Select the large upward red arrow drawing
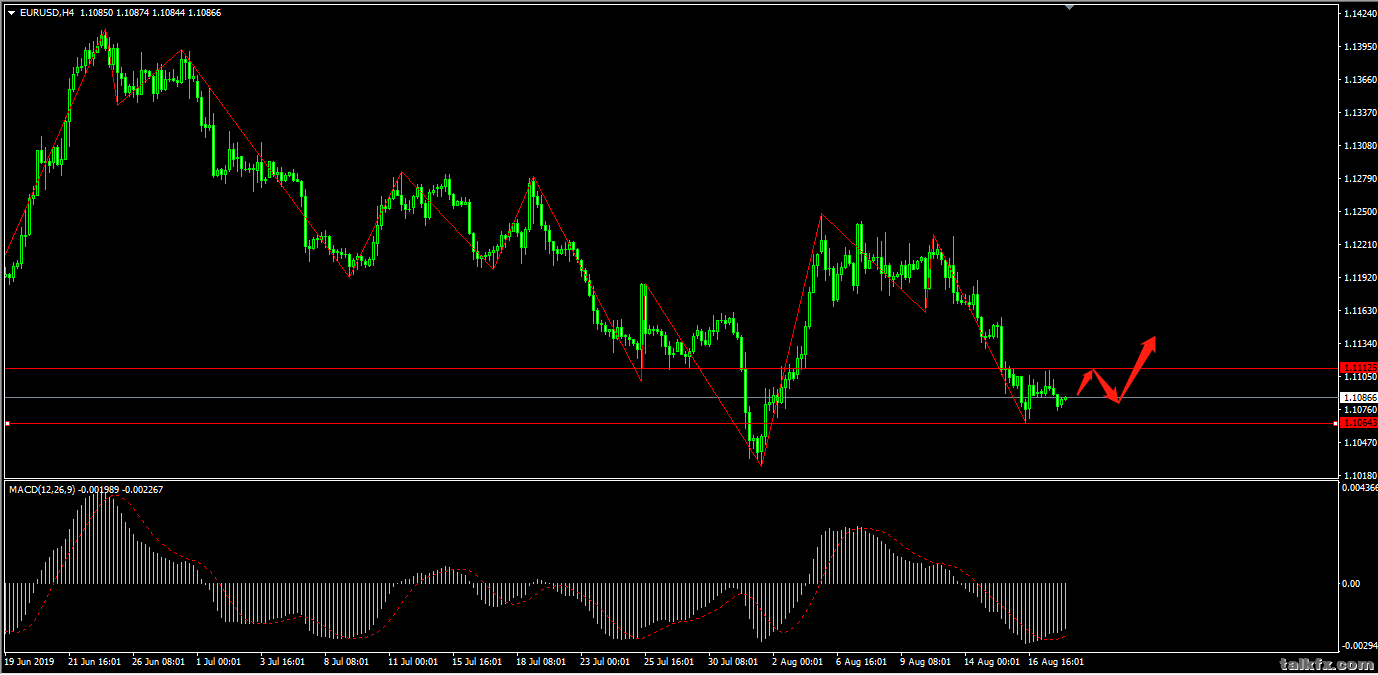 (1138, 368)
